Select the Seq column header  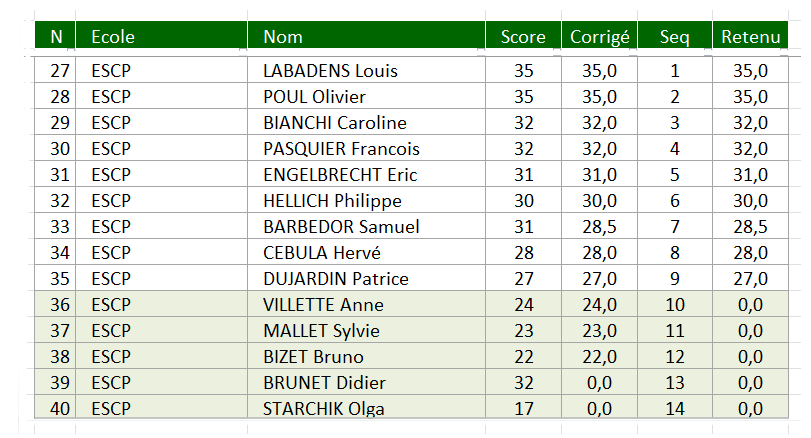pos(675,37)
